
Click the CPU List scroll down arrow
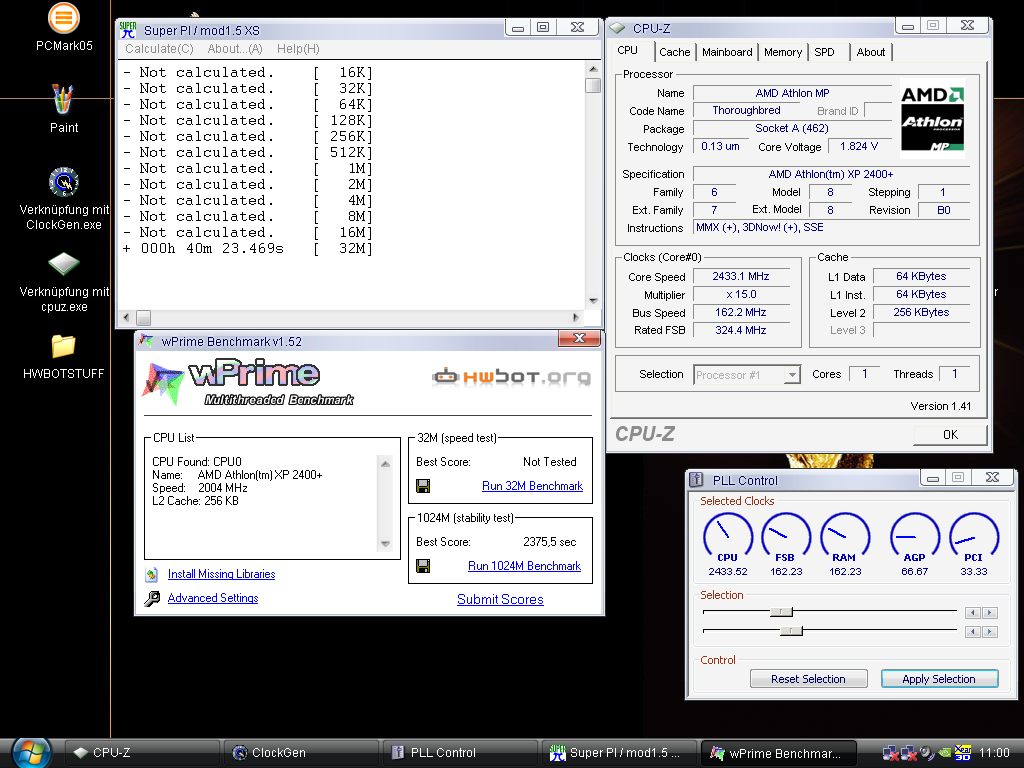tap(385, 543)
